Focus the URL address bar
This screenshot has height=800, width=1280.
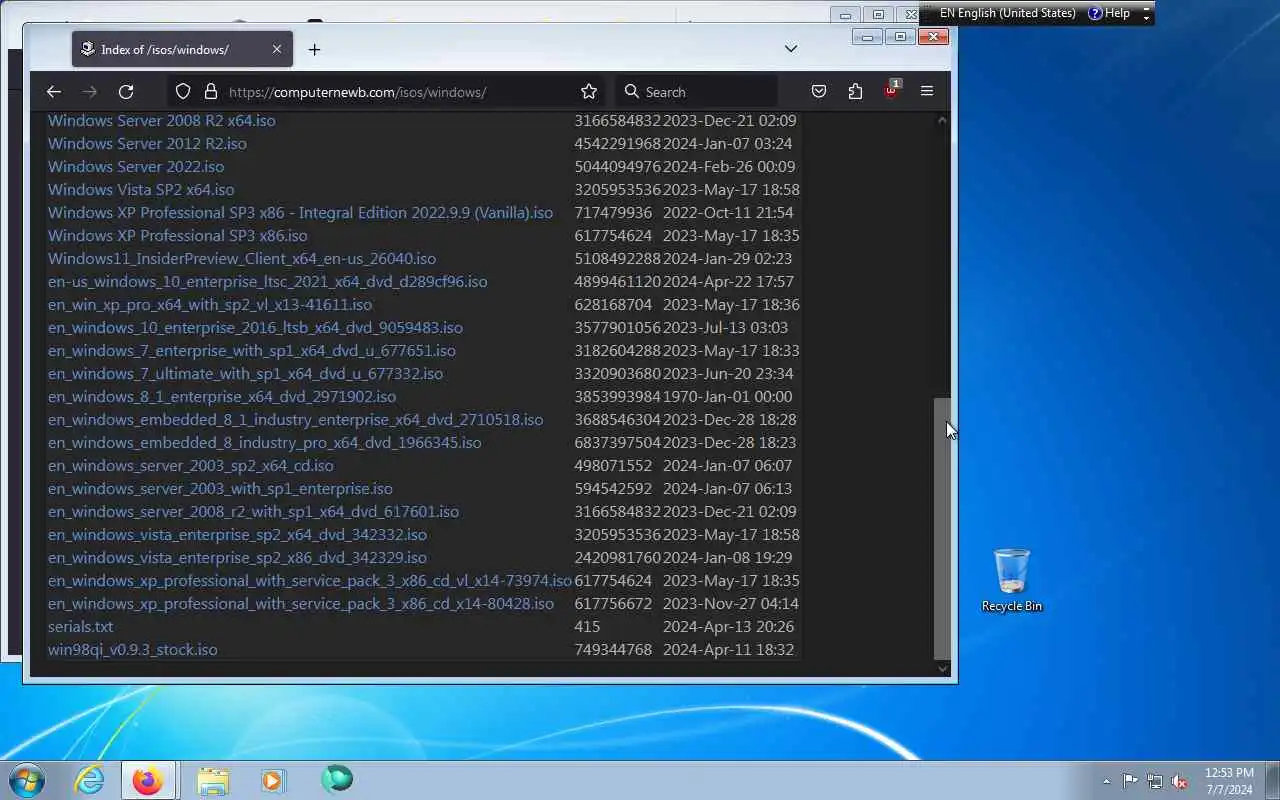click(x=385, y=92)
